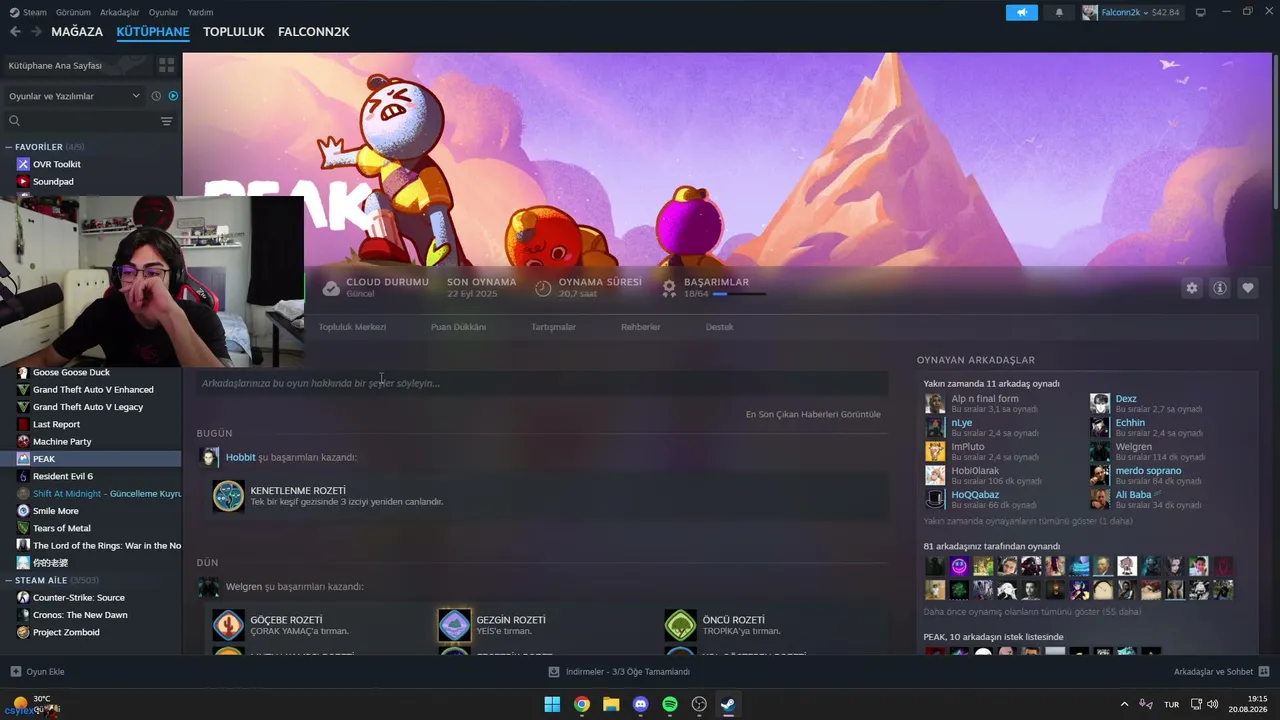
Task: Click the play time clock icon
Action: (543, 288)
